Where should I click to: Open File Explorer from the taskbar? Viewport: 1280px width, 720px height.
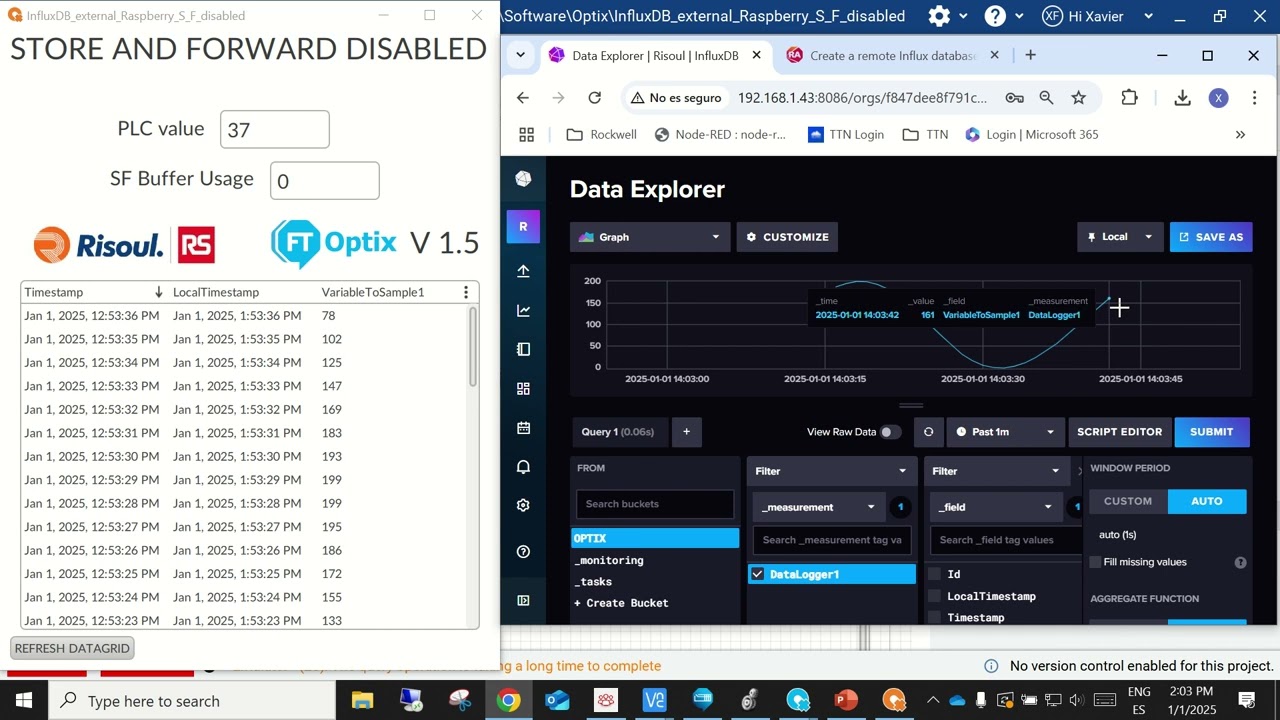coord(362,700)
